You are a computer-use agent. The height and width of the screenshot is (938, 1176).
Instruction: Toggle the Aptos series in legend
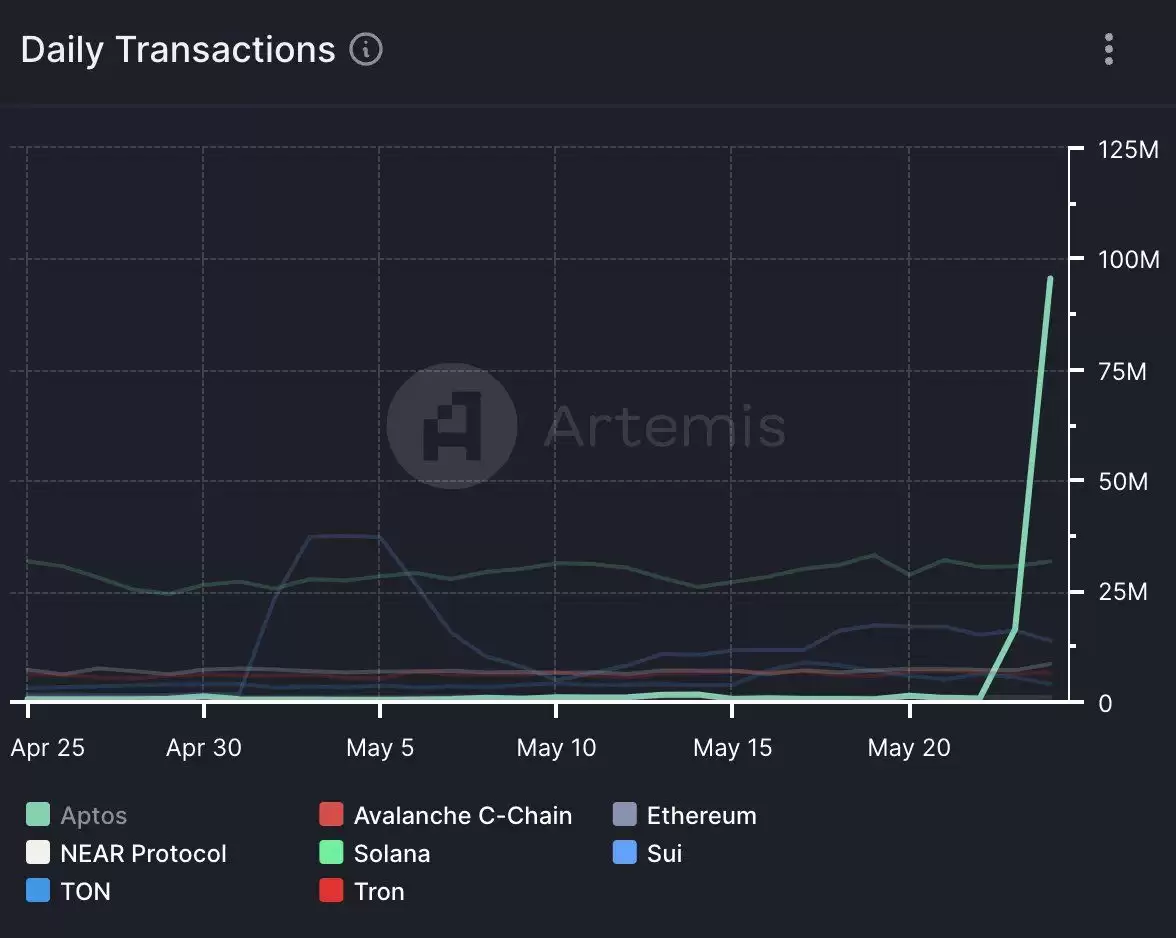click(x=94, y=816)
